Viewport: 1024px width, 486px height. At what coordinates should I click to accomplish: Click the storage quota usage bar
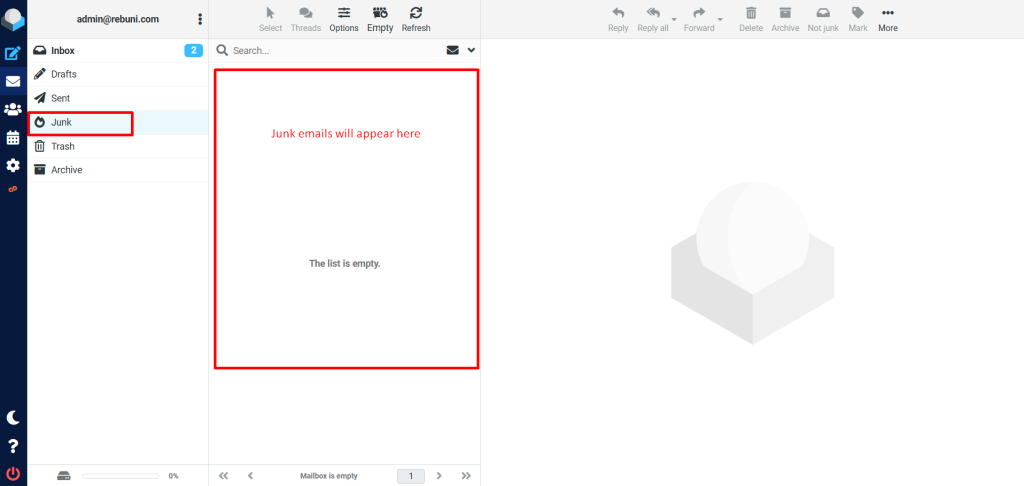tap(119, 476)
